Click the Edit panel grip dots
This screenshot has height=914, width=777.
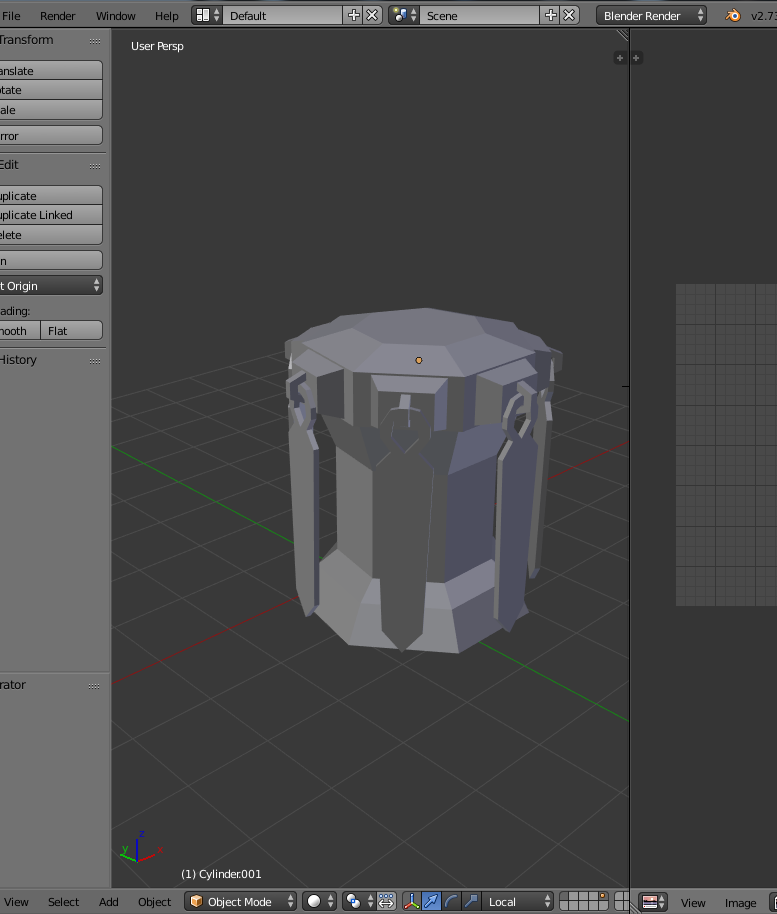click(x=95, y=166)
